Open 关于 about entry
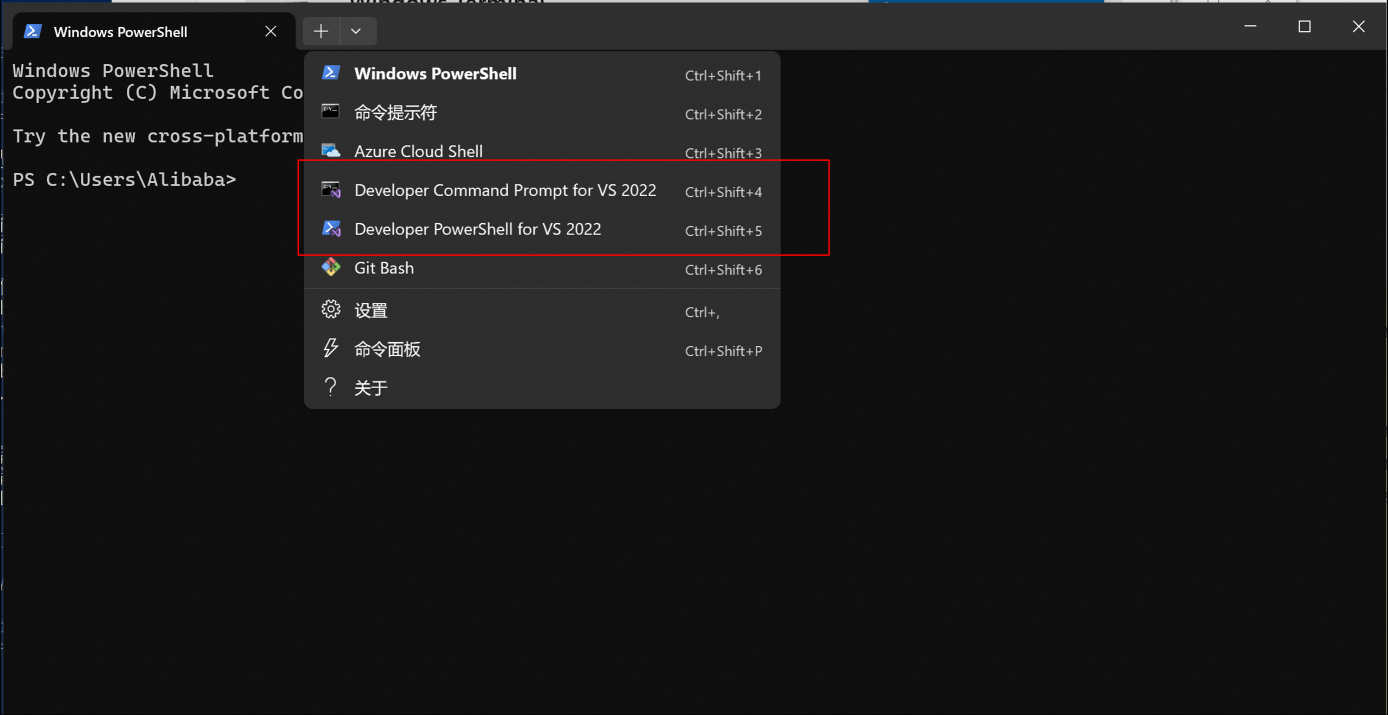 (542, 388)
